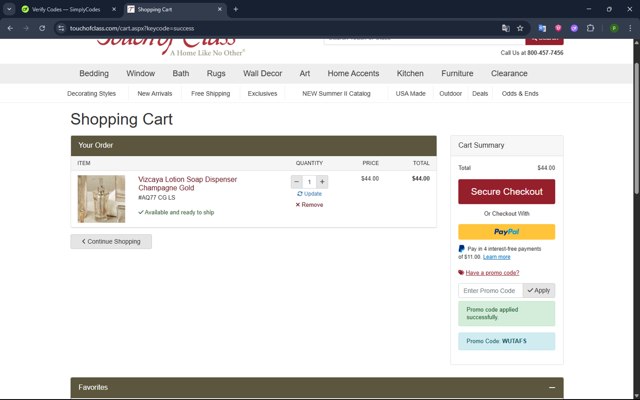Click Continue Shopping button
The height and width of the screenshot is (400, 640).
coord(111,241)
